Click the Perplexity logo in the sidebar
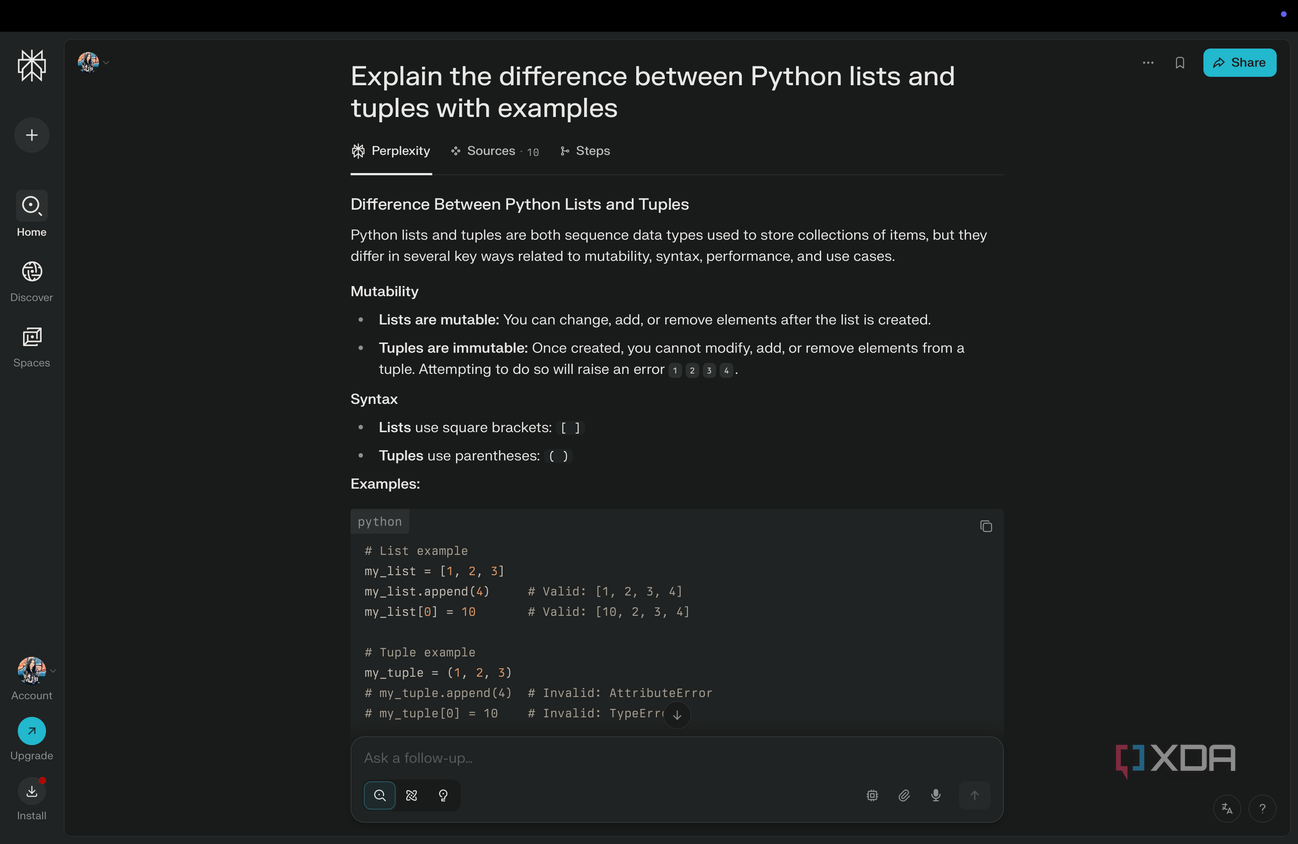The height and width of the screenshot is (844, 1298). [32, 66]
